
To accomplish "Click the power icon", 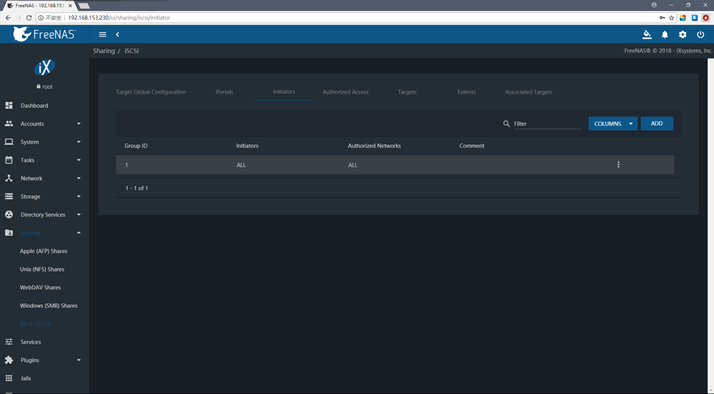I will 700,35.
